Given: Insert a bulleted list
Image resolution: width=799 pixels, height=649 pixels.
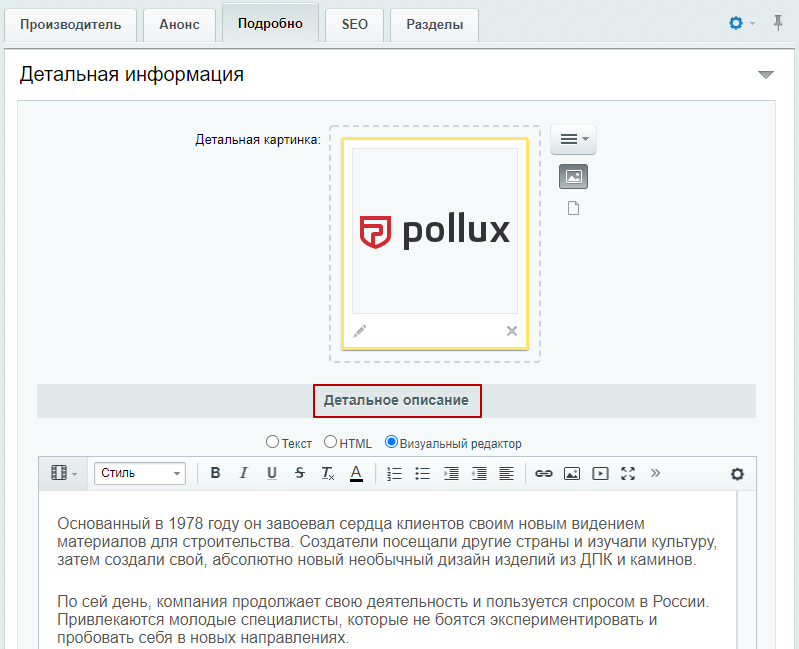Looking at the screenshot, I should (422, 473).
